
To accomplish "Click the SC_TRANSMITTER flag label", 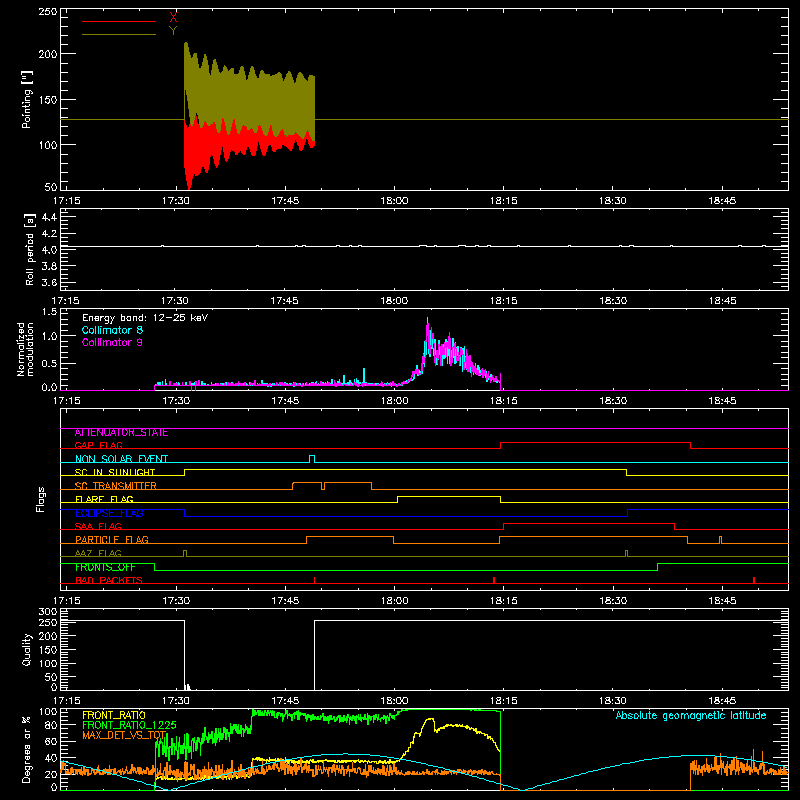I will coord(116,485).
